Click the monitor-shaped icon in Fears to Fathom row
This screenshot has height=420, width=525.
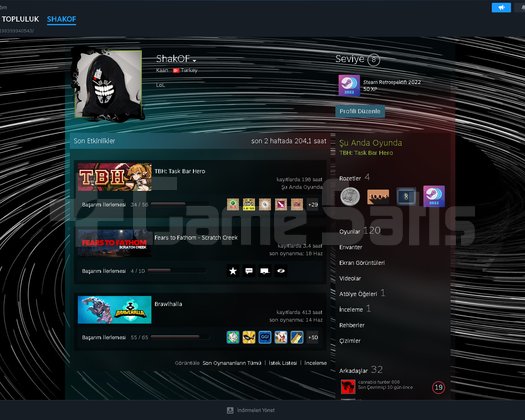pos(265,271)
